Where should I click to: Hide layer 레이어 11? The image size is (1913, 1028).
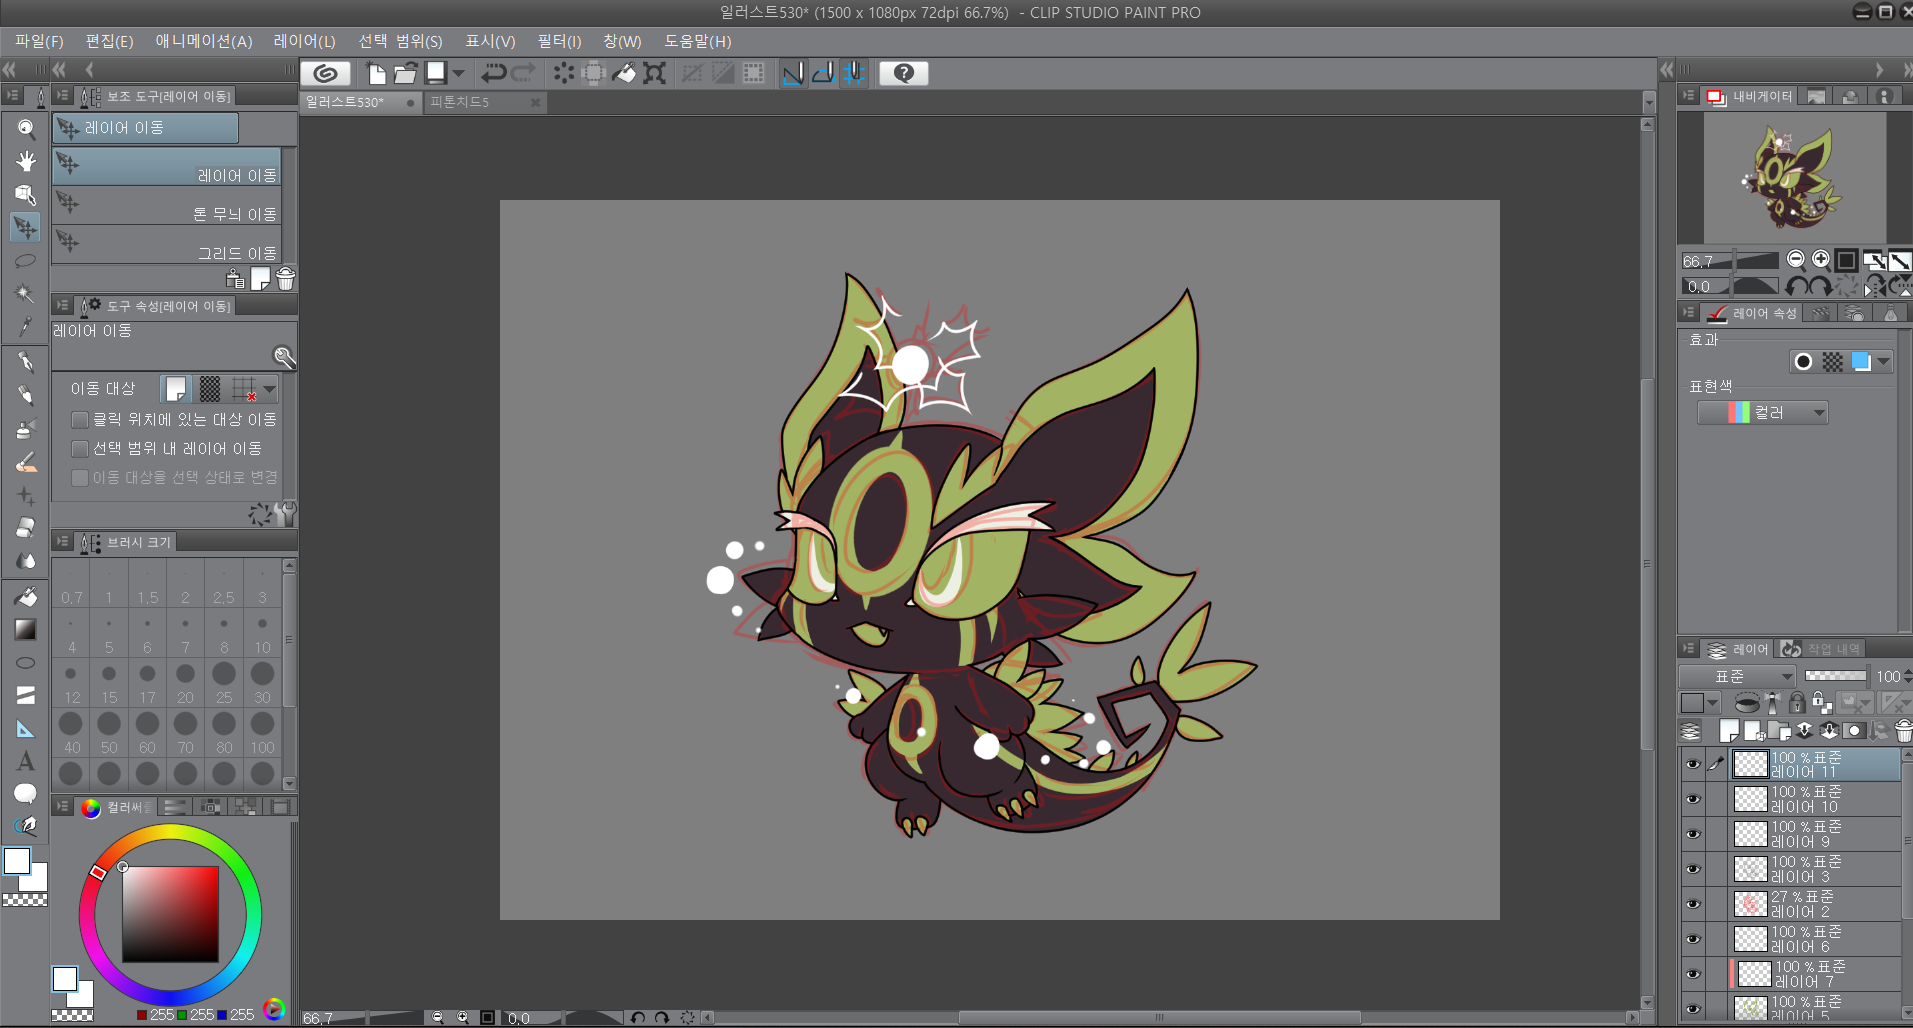tap(1693, 765)
